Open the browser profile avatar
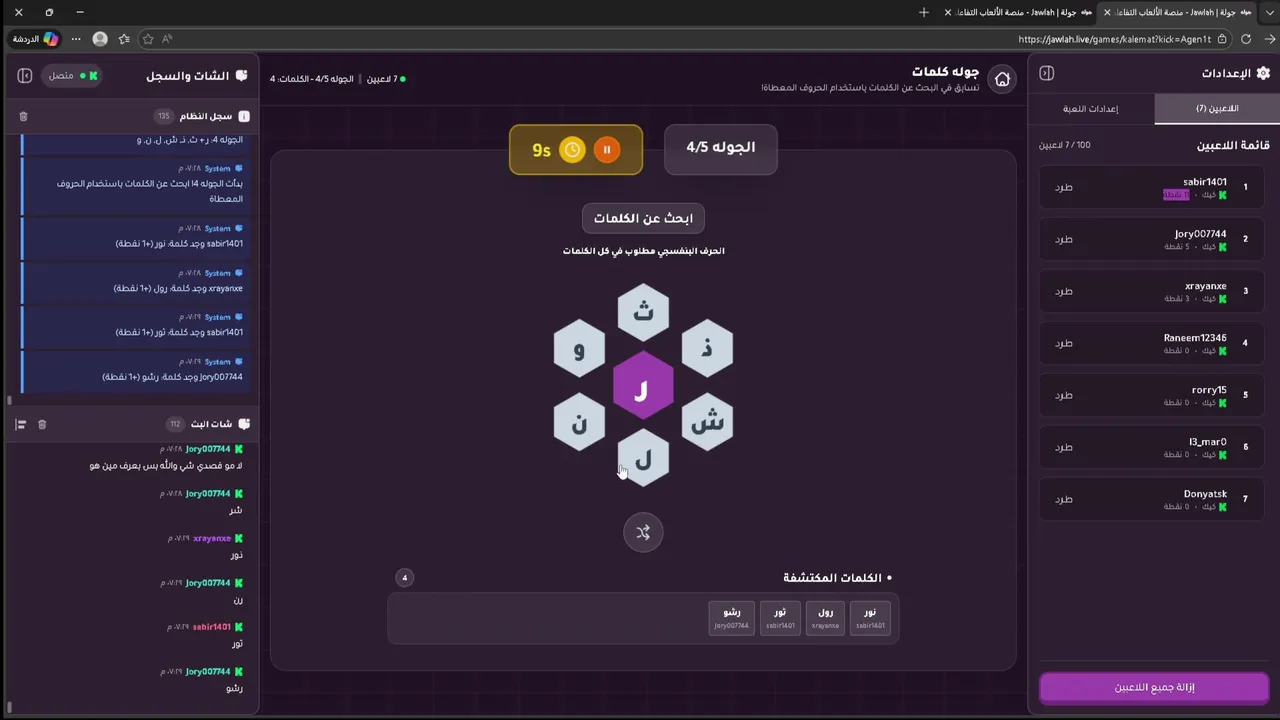 point(100,39)
